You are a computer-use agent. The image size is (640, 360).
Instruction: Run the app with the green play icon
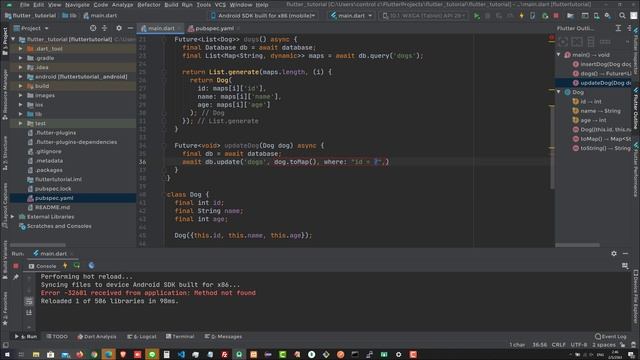476,16
